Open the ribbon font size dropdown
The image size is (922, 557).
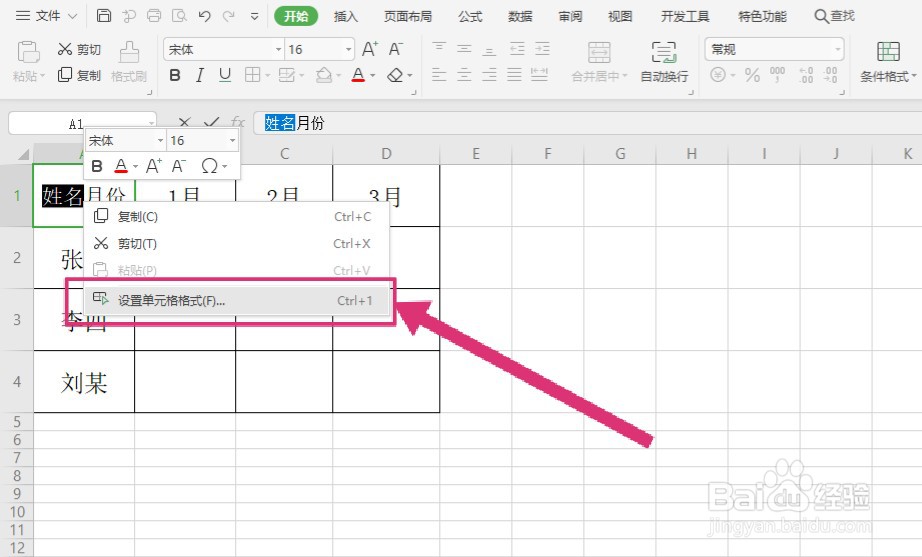(x=349, y=49)
